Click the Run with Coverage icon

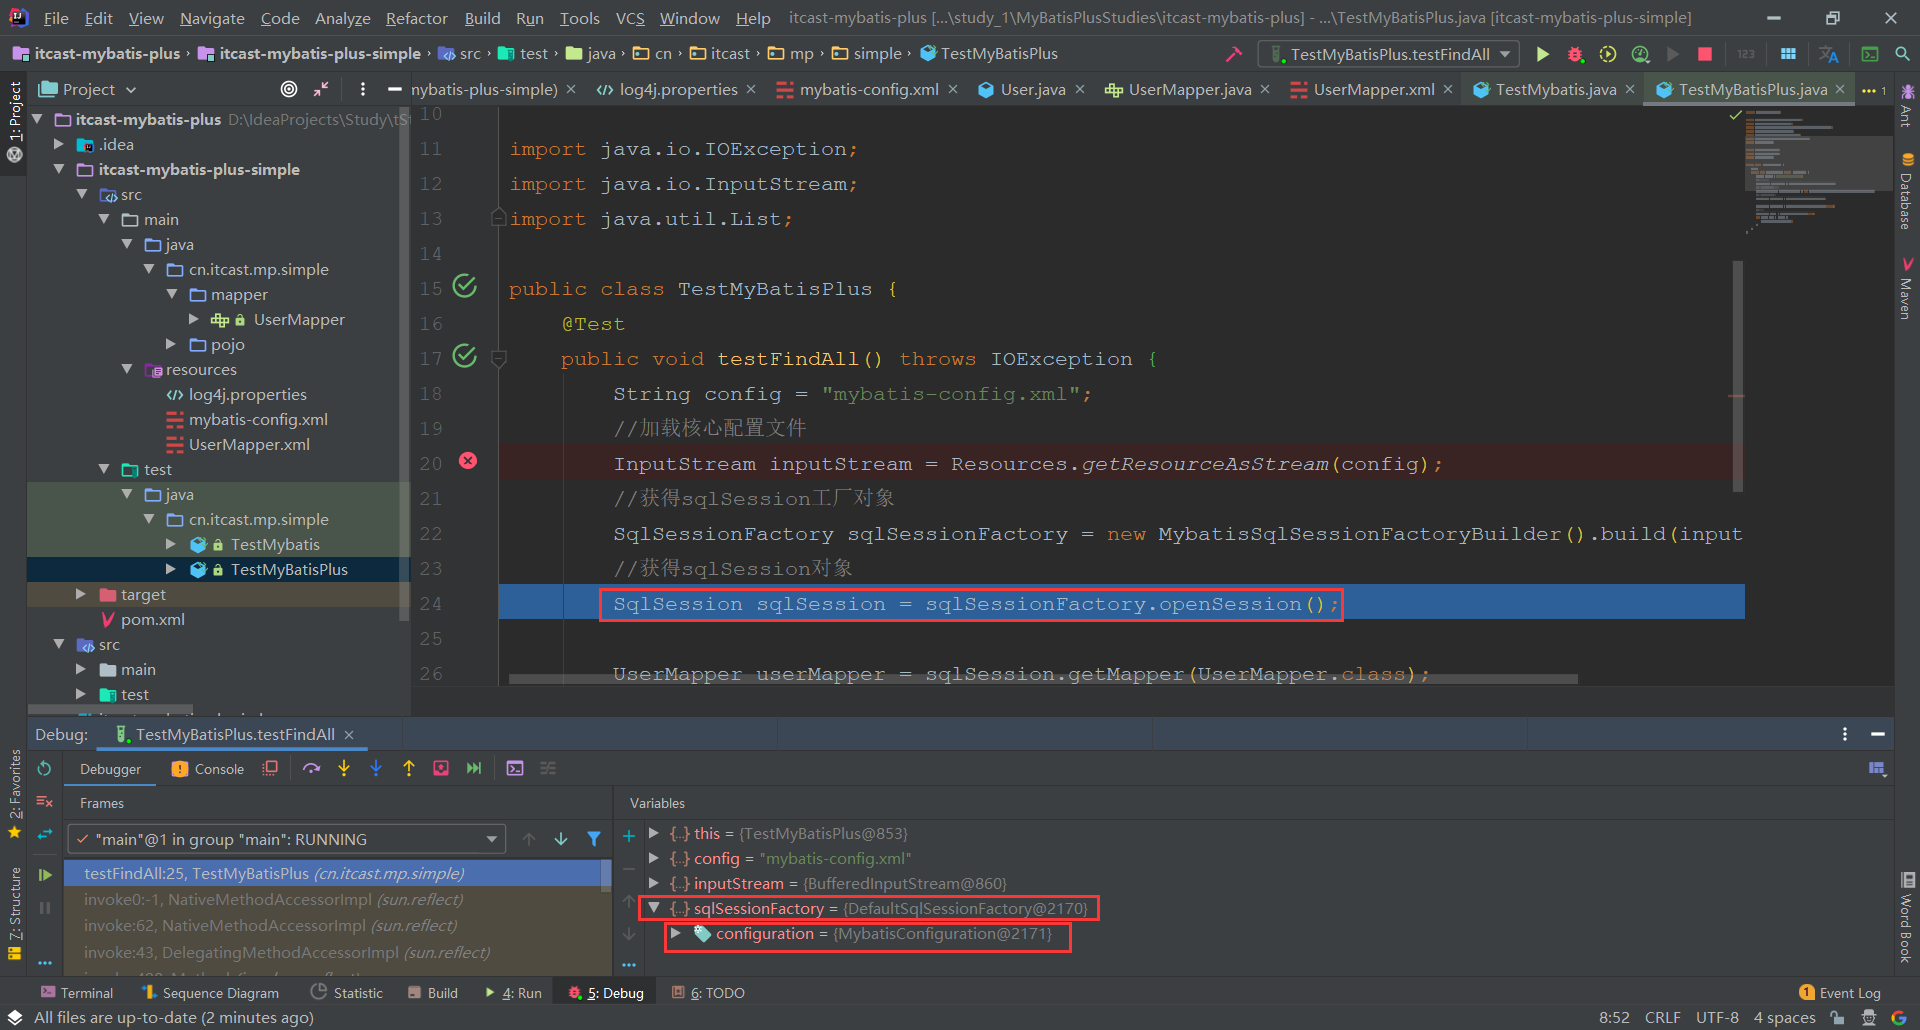click(x=1608, y=54)
